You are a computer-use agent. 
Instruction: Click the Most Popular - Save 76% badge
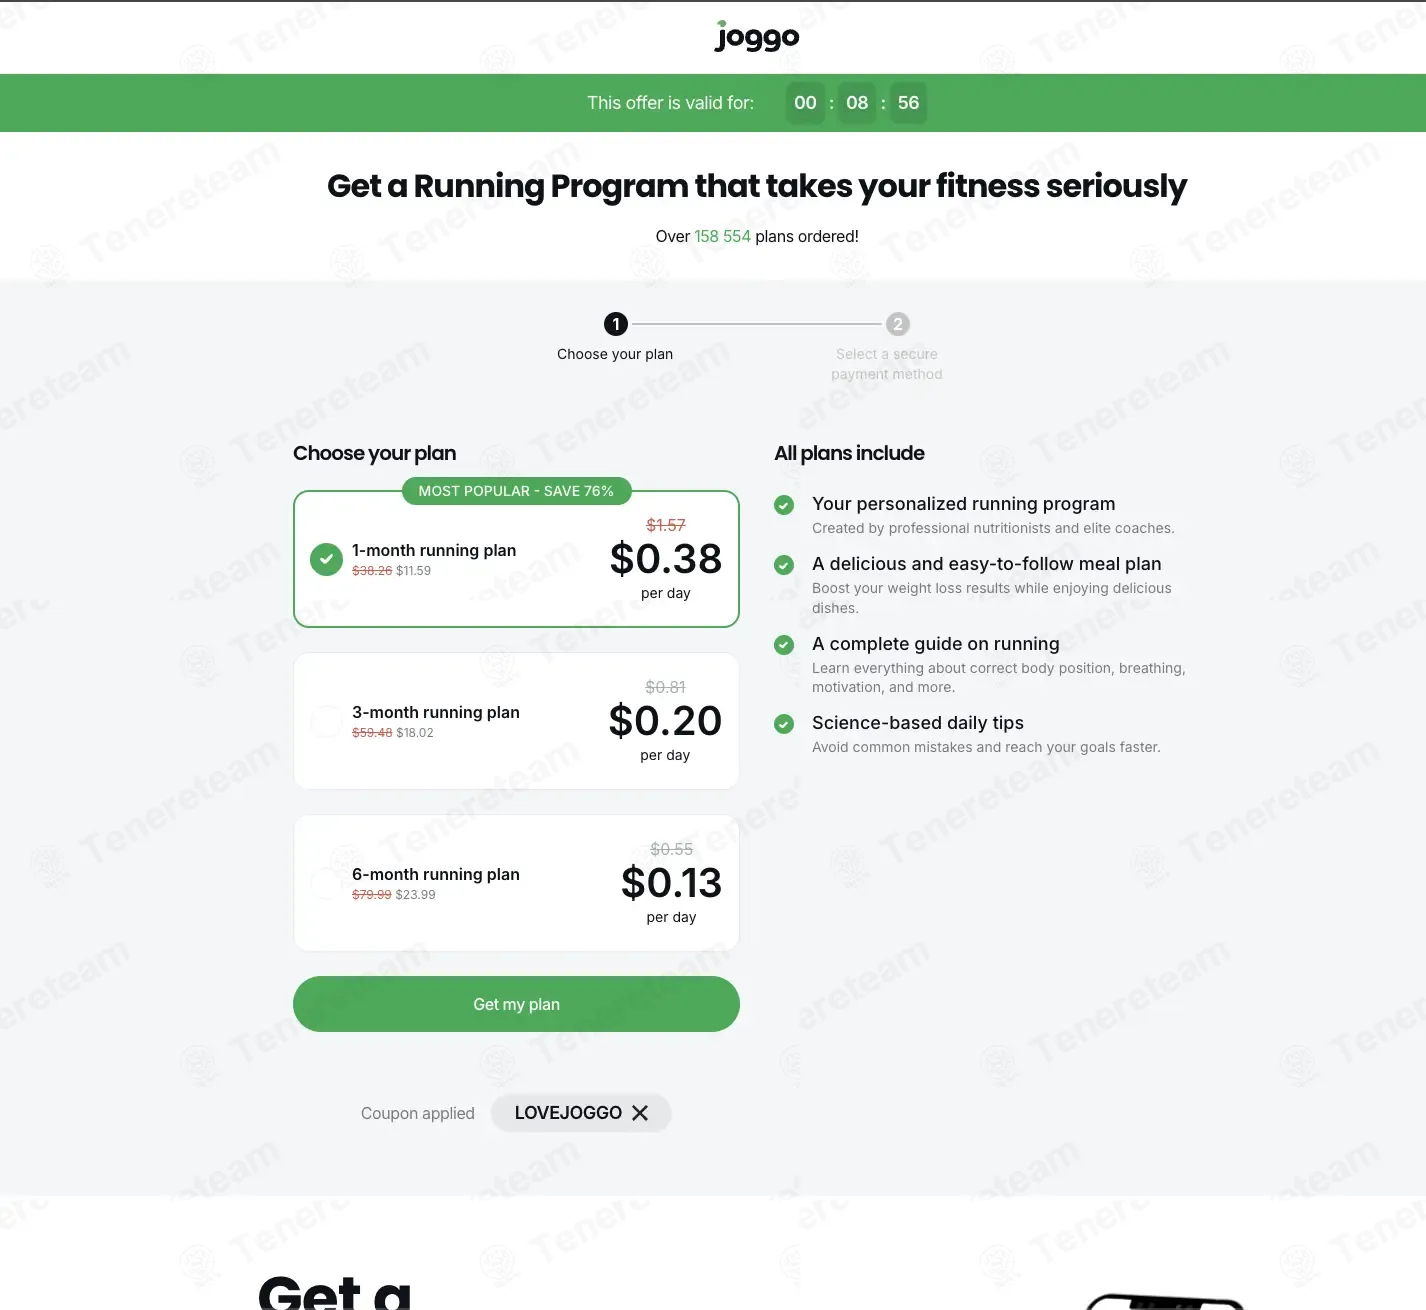(x=516, y=491)
